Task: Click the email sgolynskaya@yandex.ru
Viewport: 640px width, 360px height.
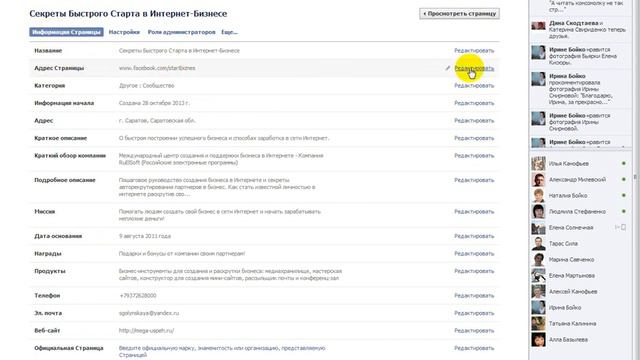Action: 149,313
